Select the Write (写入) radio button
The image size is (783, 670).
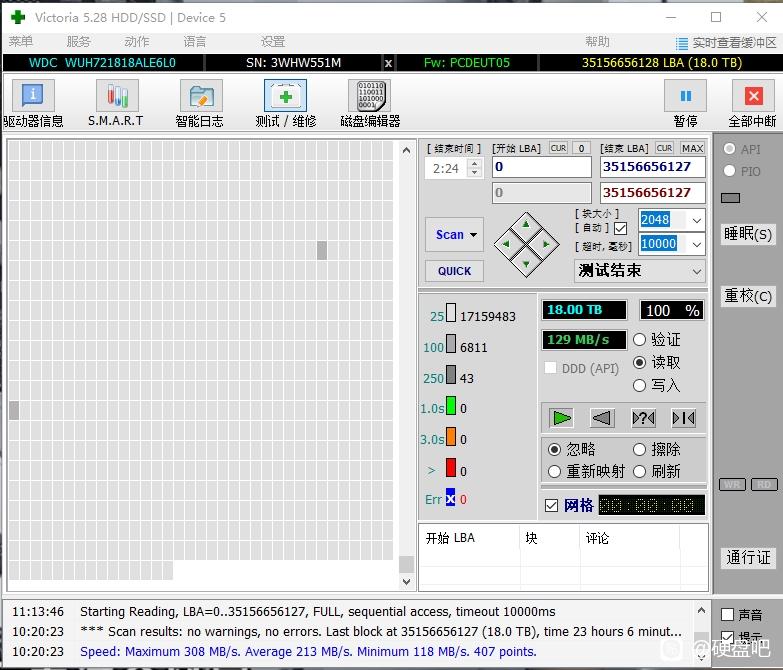point(640,385)
